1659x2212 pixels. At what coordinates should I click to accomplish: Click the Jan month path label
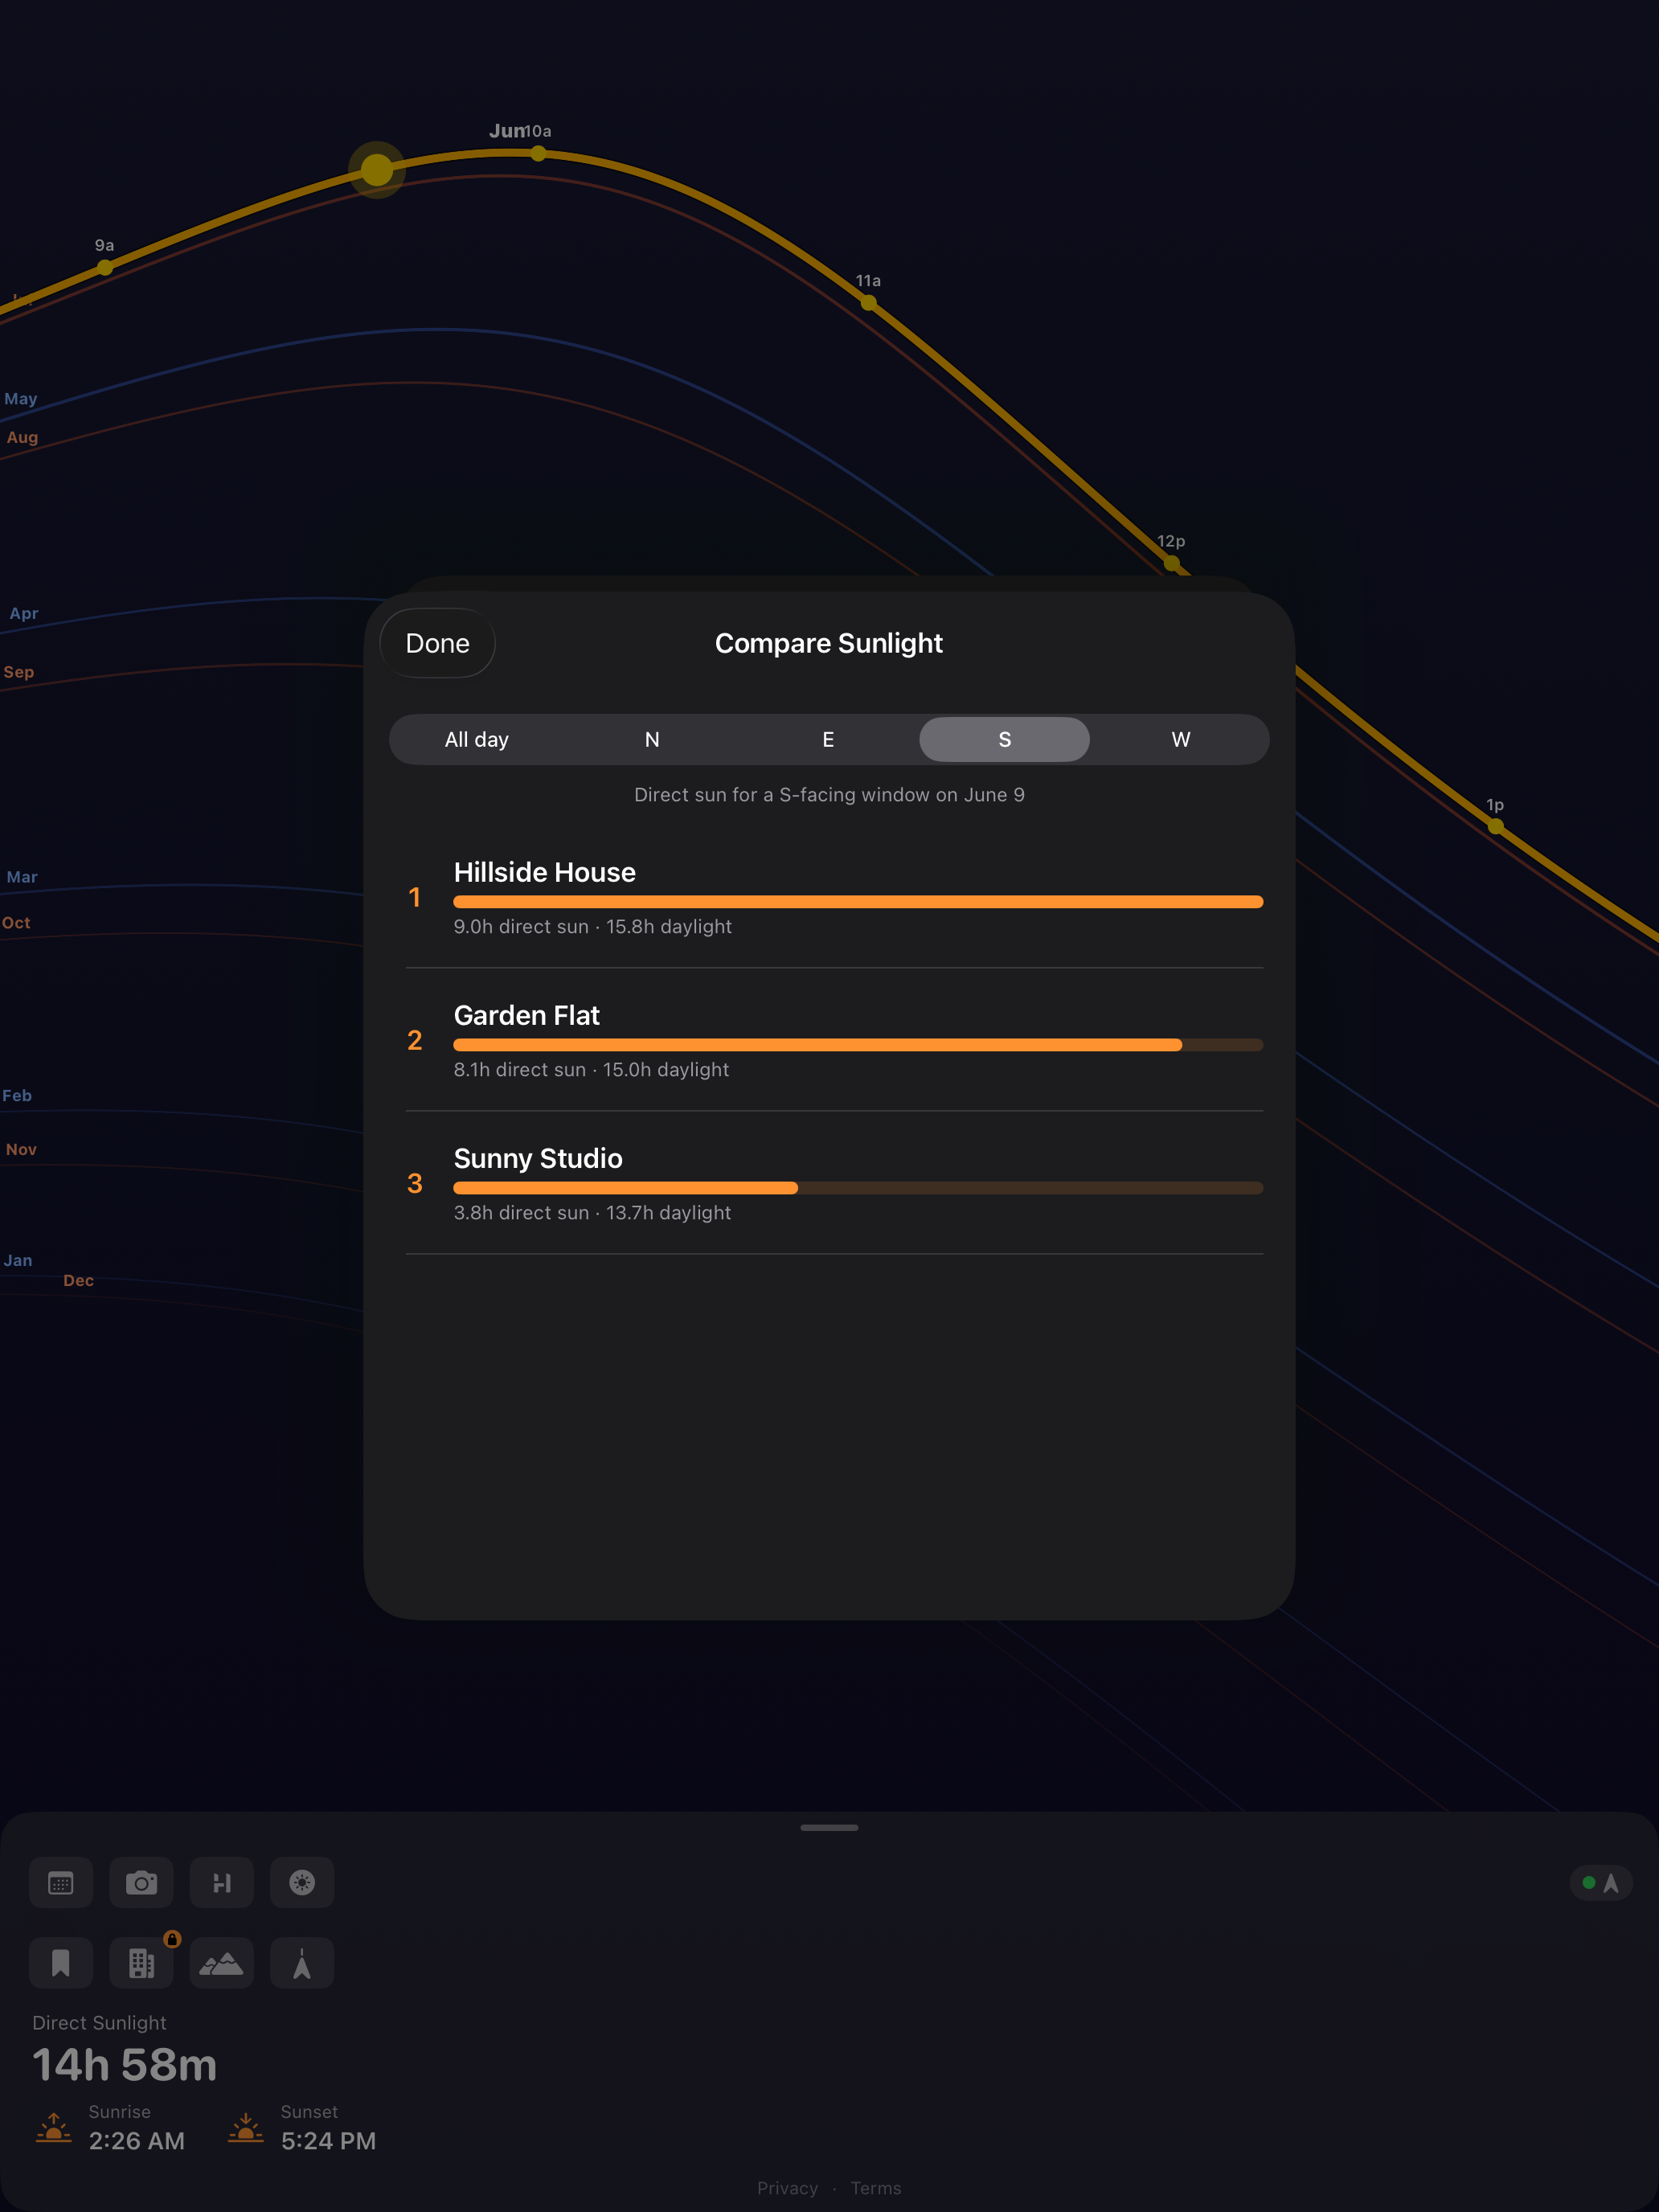(x=18, y=1261)
